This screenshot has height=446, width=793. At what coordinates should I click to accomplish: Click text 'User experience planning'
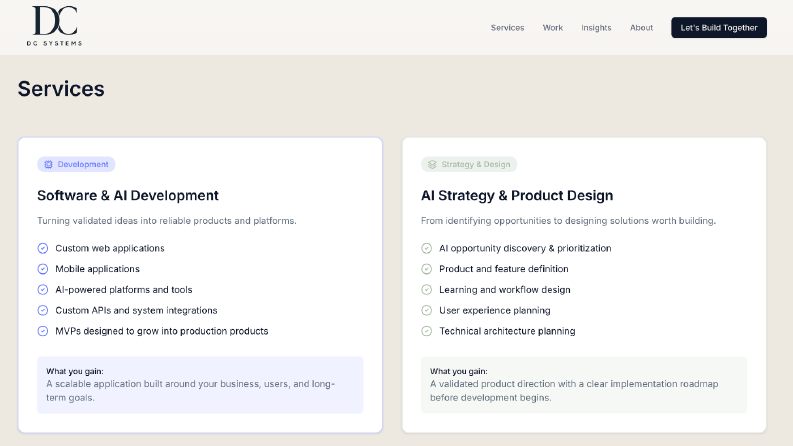pyautogui.click(x=495, y=310)
